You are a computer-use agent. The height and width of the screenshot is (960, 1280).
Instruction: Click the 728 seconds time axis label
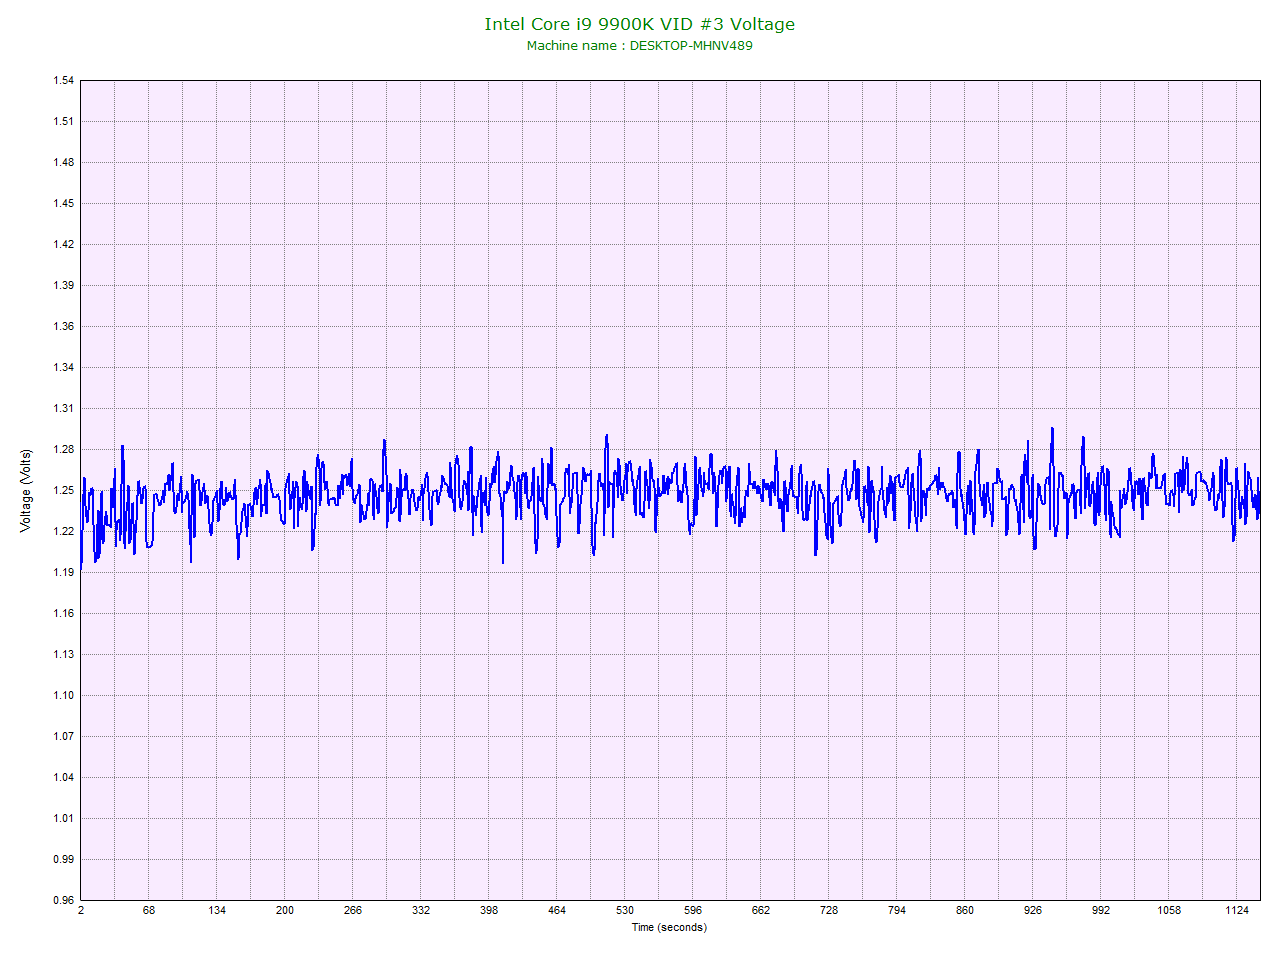[x=829, y=911]
